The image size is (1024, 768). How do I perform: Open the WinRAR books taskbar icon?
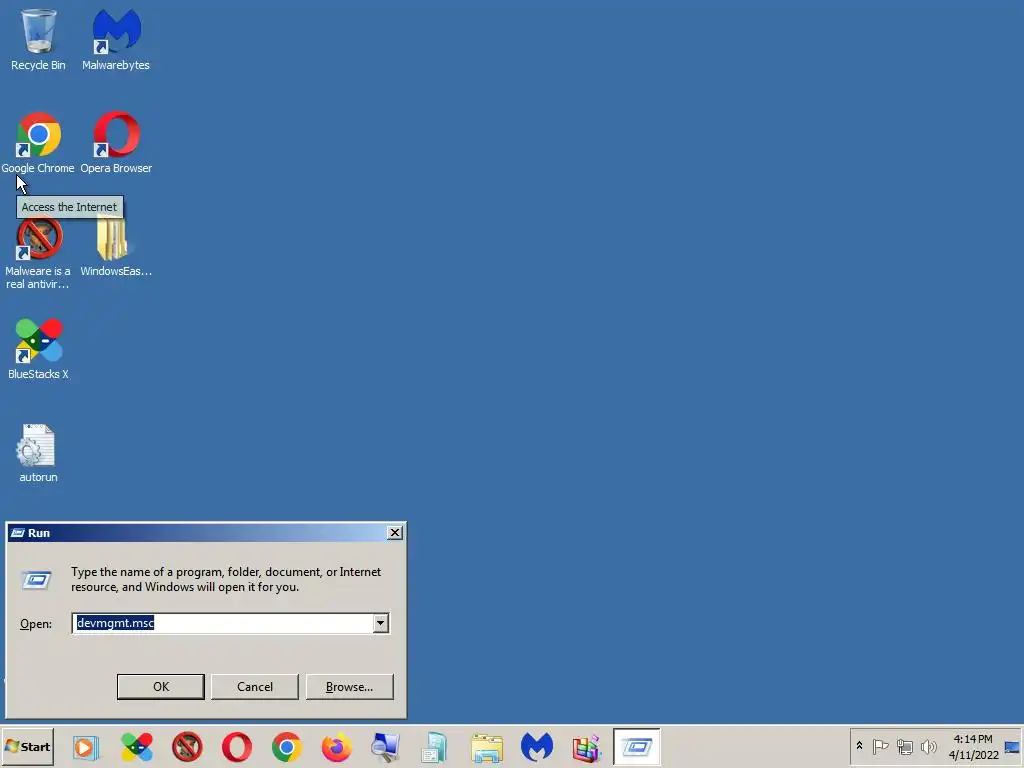pos(586,747)
